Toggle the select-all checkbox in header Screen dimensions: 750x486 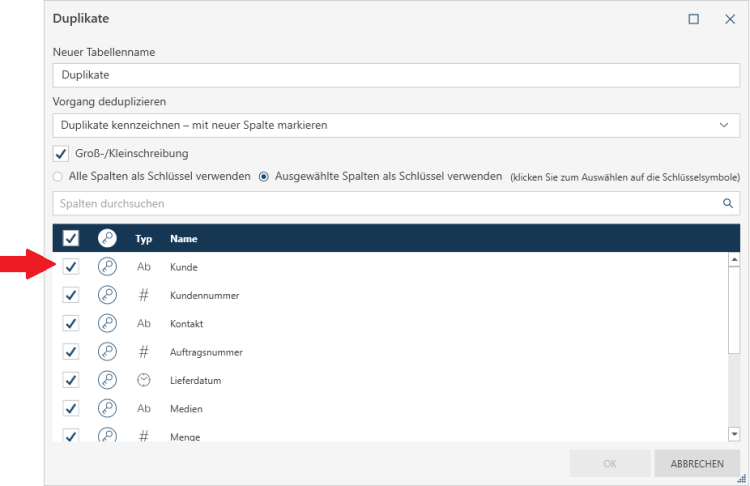(71, 238)
